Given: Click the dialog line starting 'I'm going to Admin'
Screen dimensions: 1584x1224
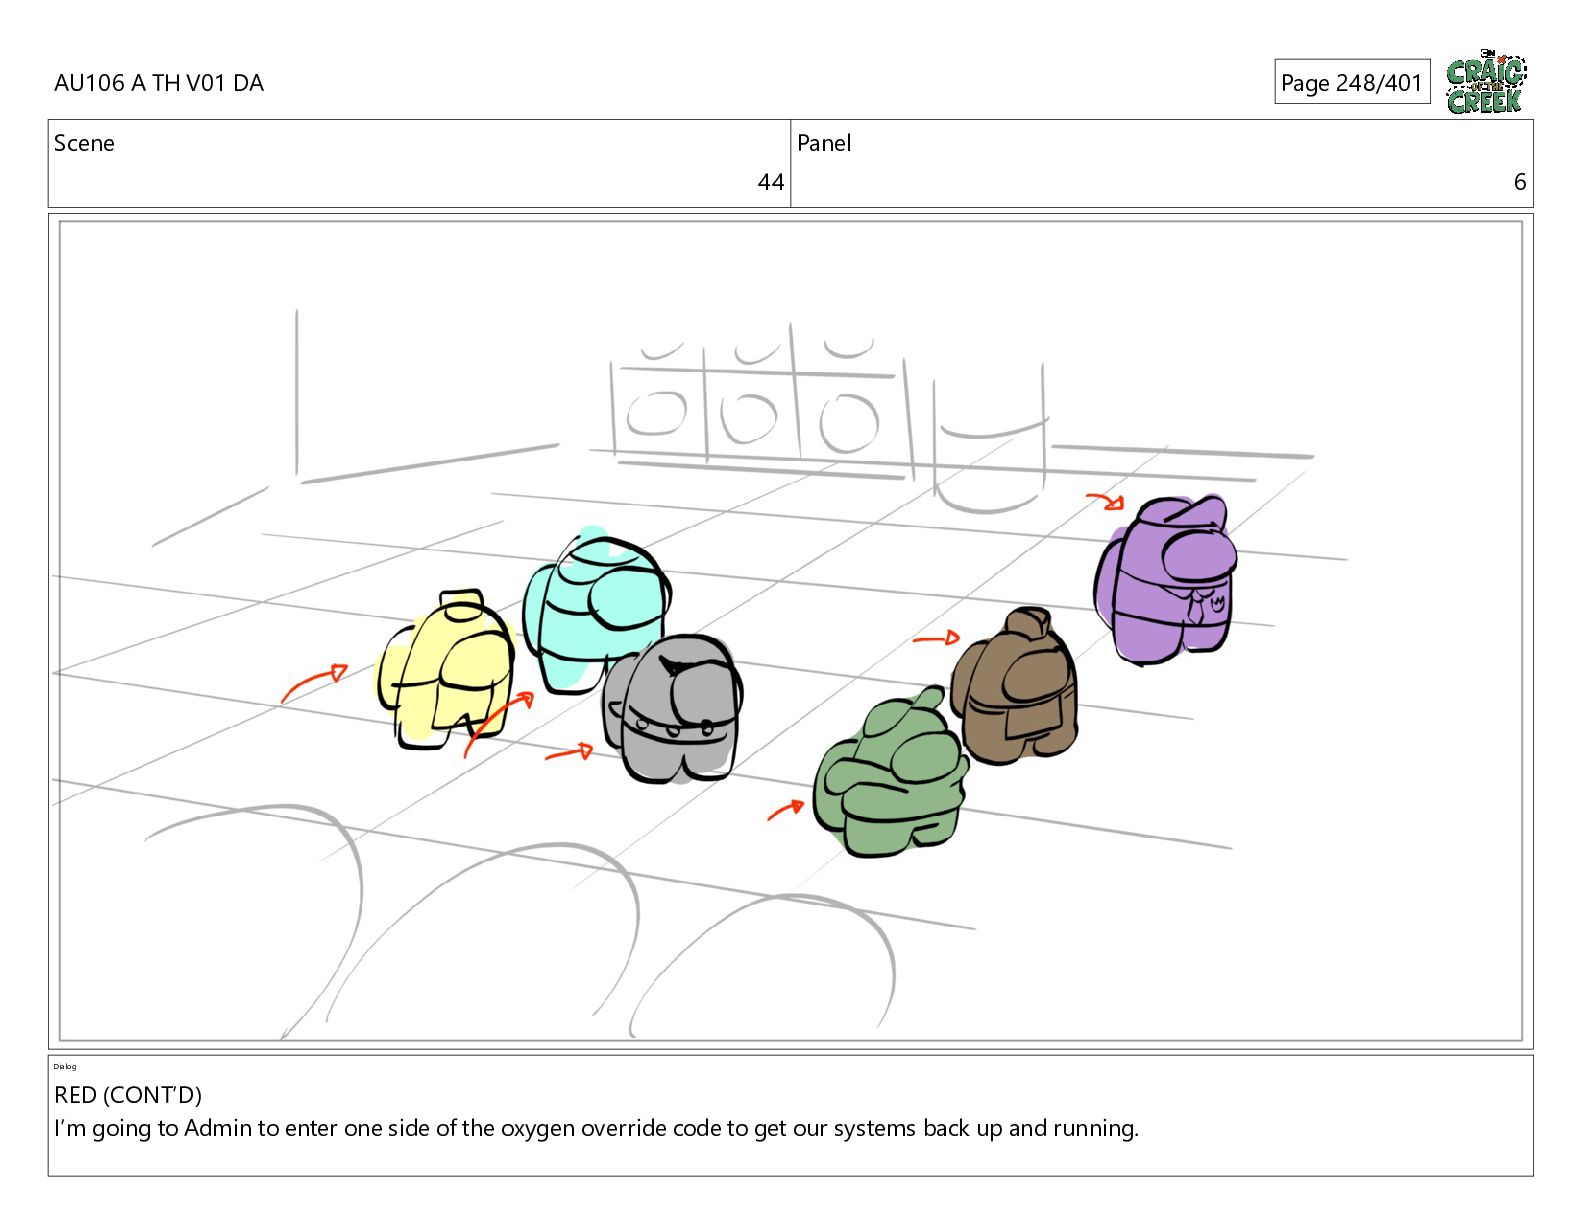Looking at the screenshot, I should tap(596, 1129).
